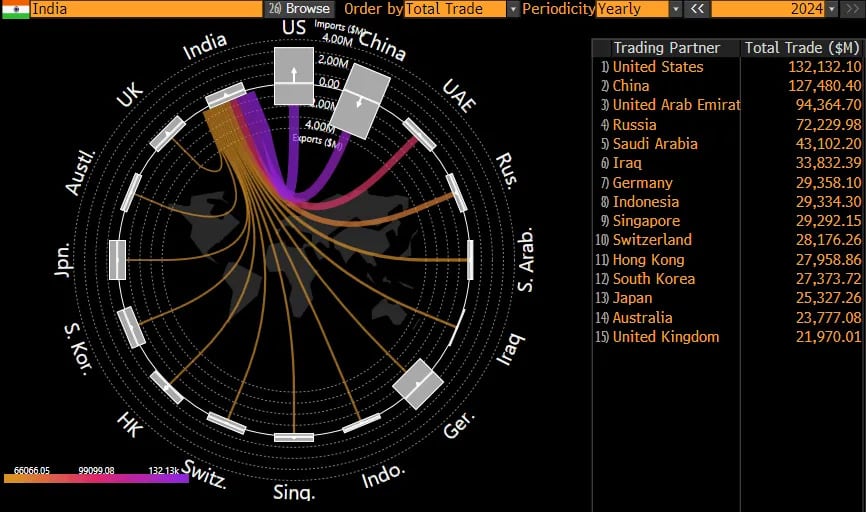Open the 2024 year dropdown arrow

click(x=831, y=8)
